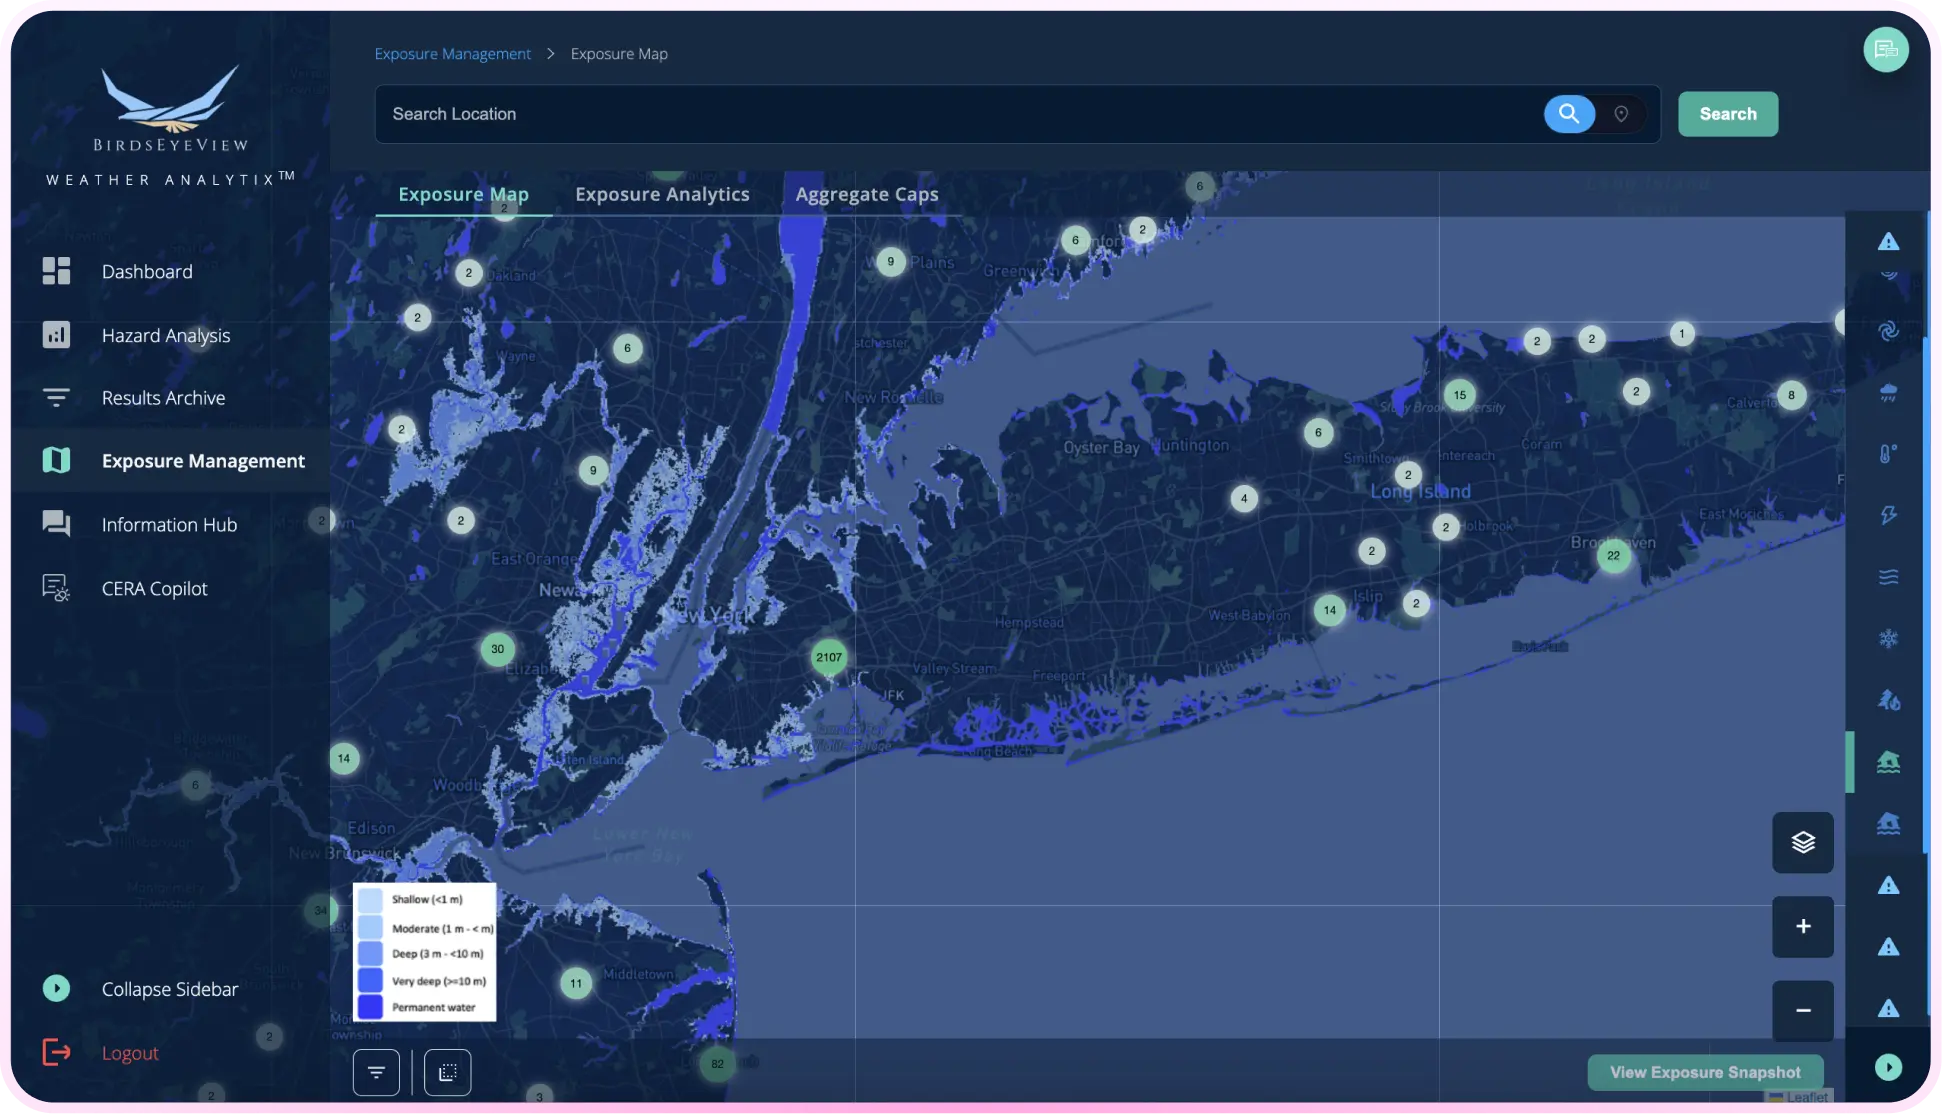Screen dimensions: 1942x1114
Task: Open the map layers selector
Action: click(x=1802, y=842)
